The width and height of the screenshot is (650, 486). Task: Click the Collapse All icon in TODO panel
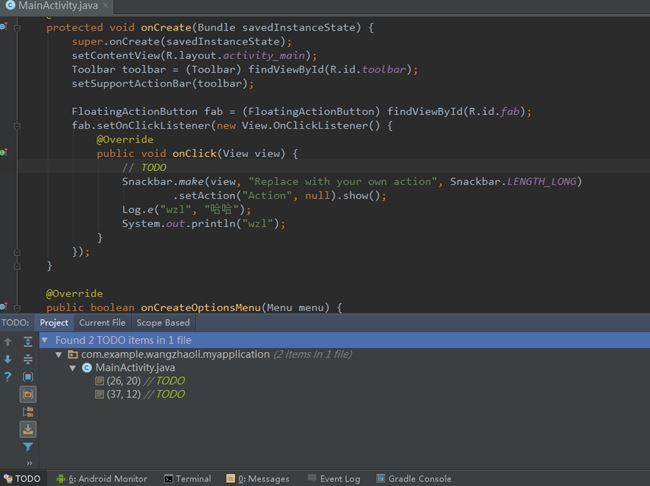coord(28,358)
